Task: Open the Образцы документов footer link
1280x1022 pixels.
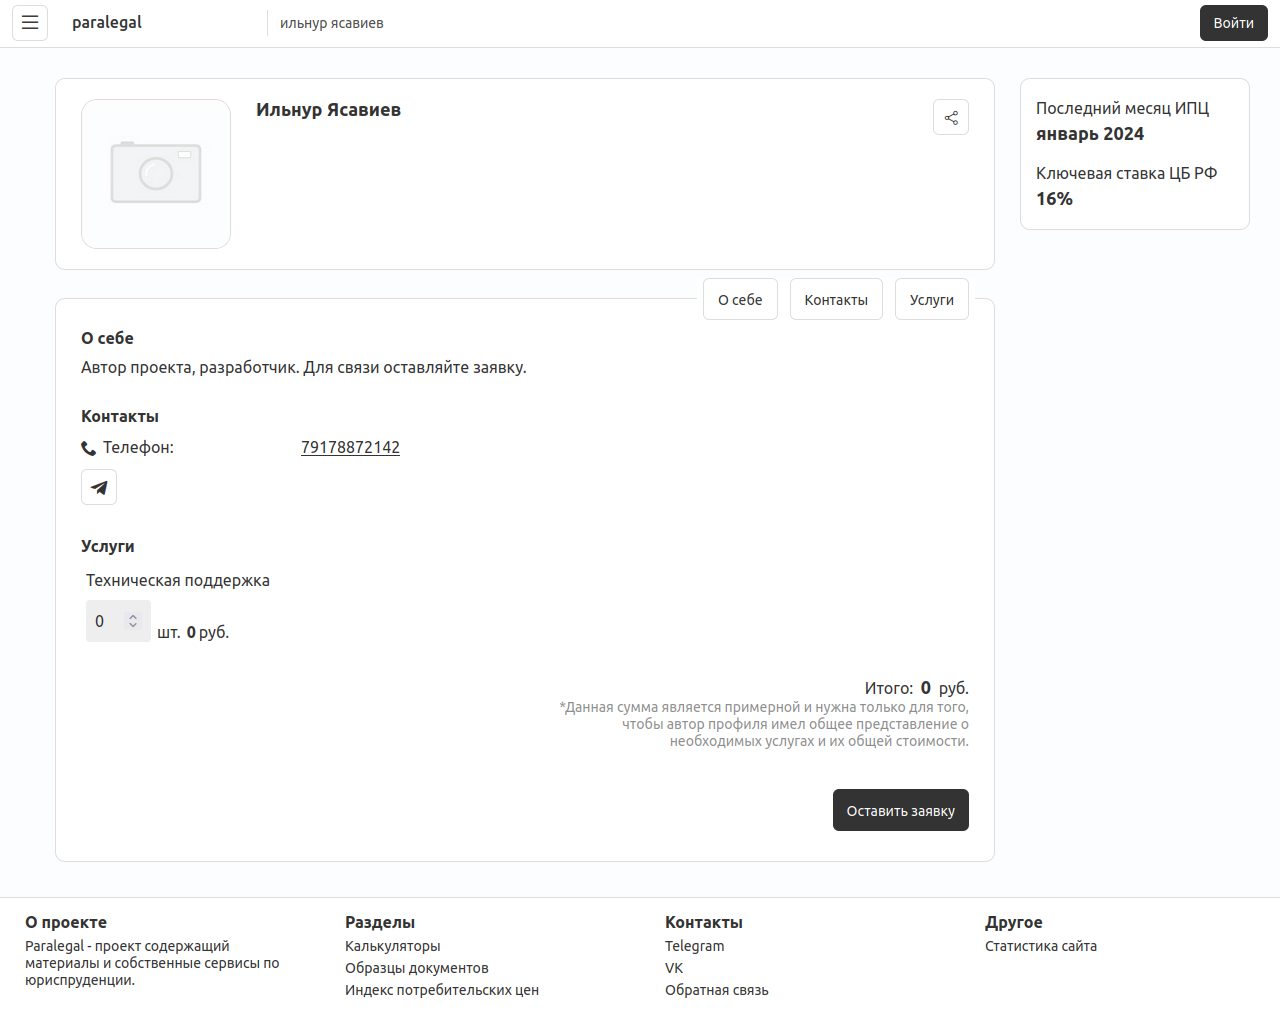Action: click(x=417, y=968)
